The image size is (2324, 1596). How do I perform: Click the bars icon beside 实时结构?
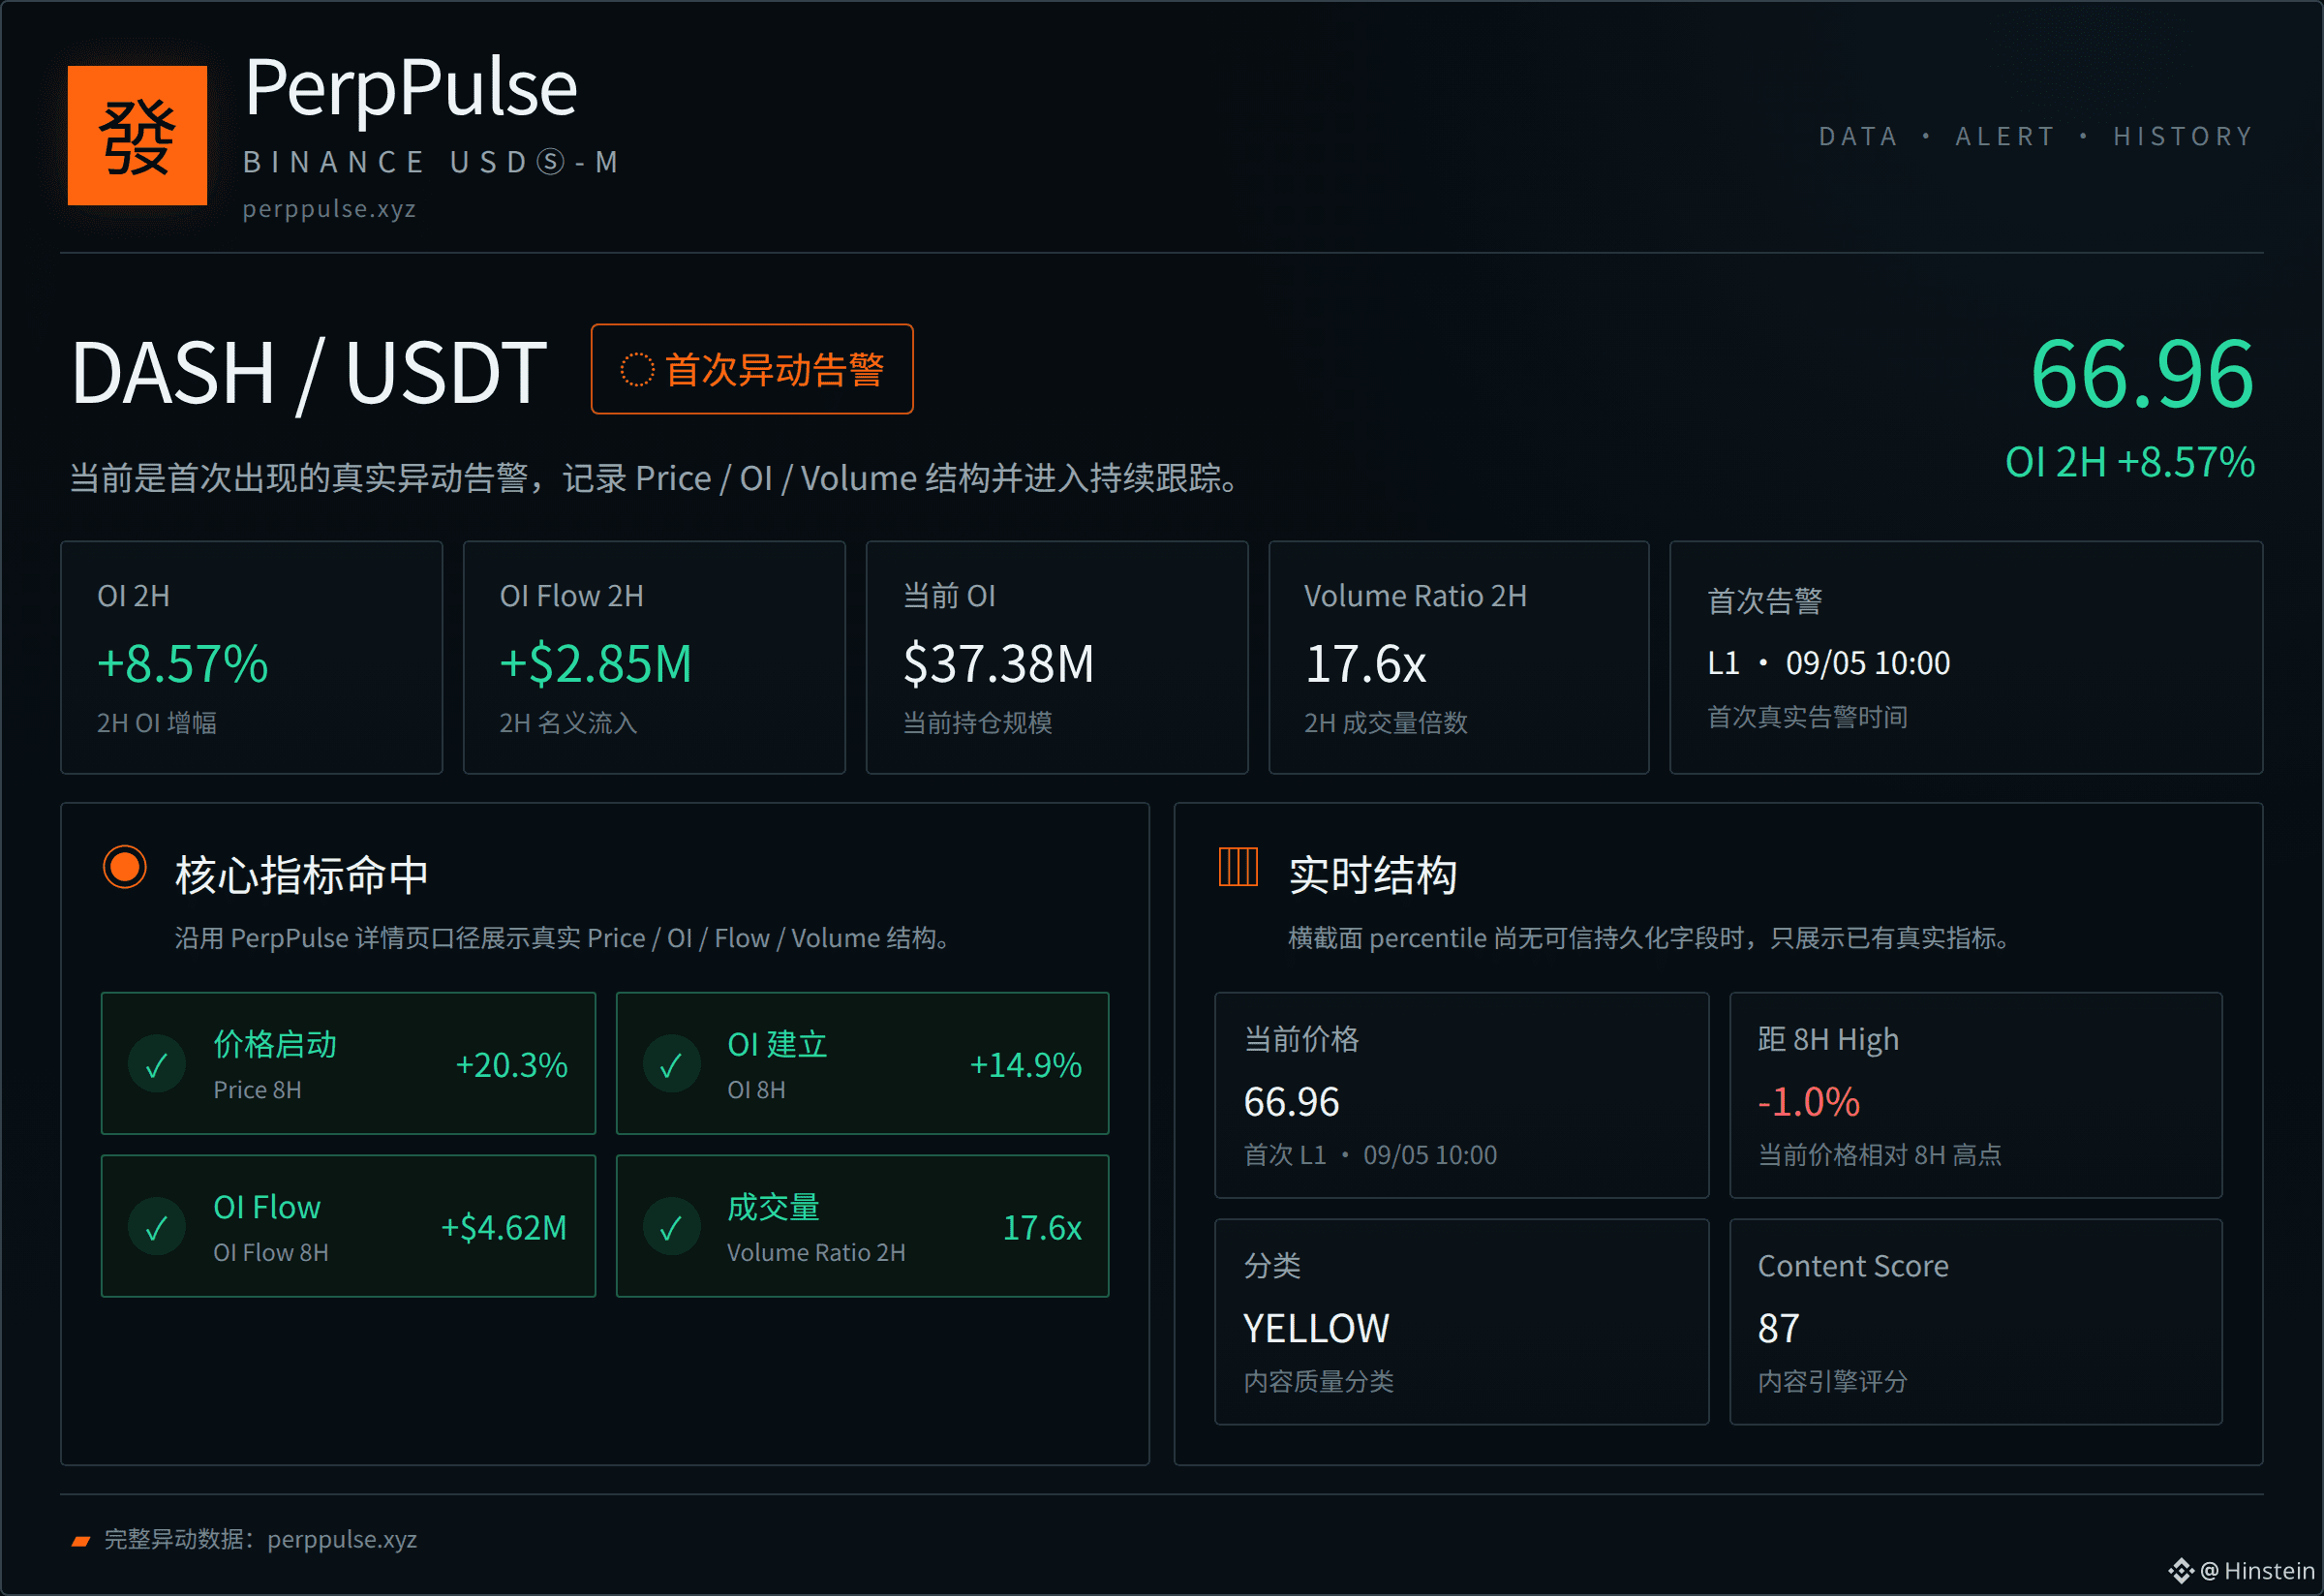[1238, 866]
